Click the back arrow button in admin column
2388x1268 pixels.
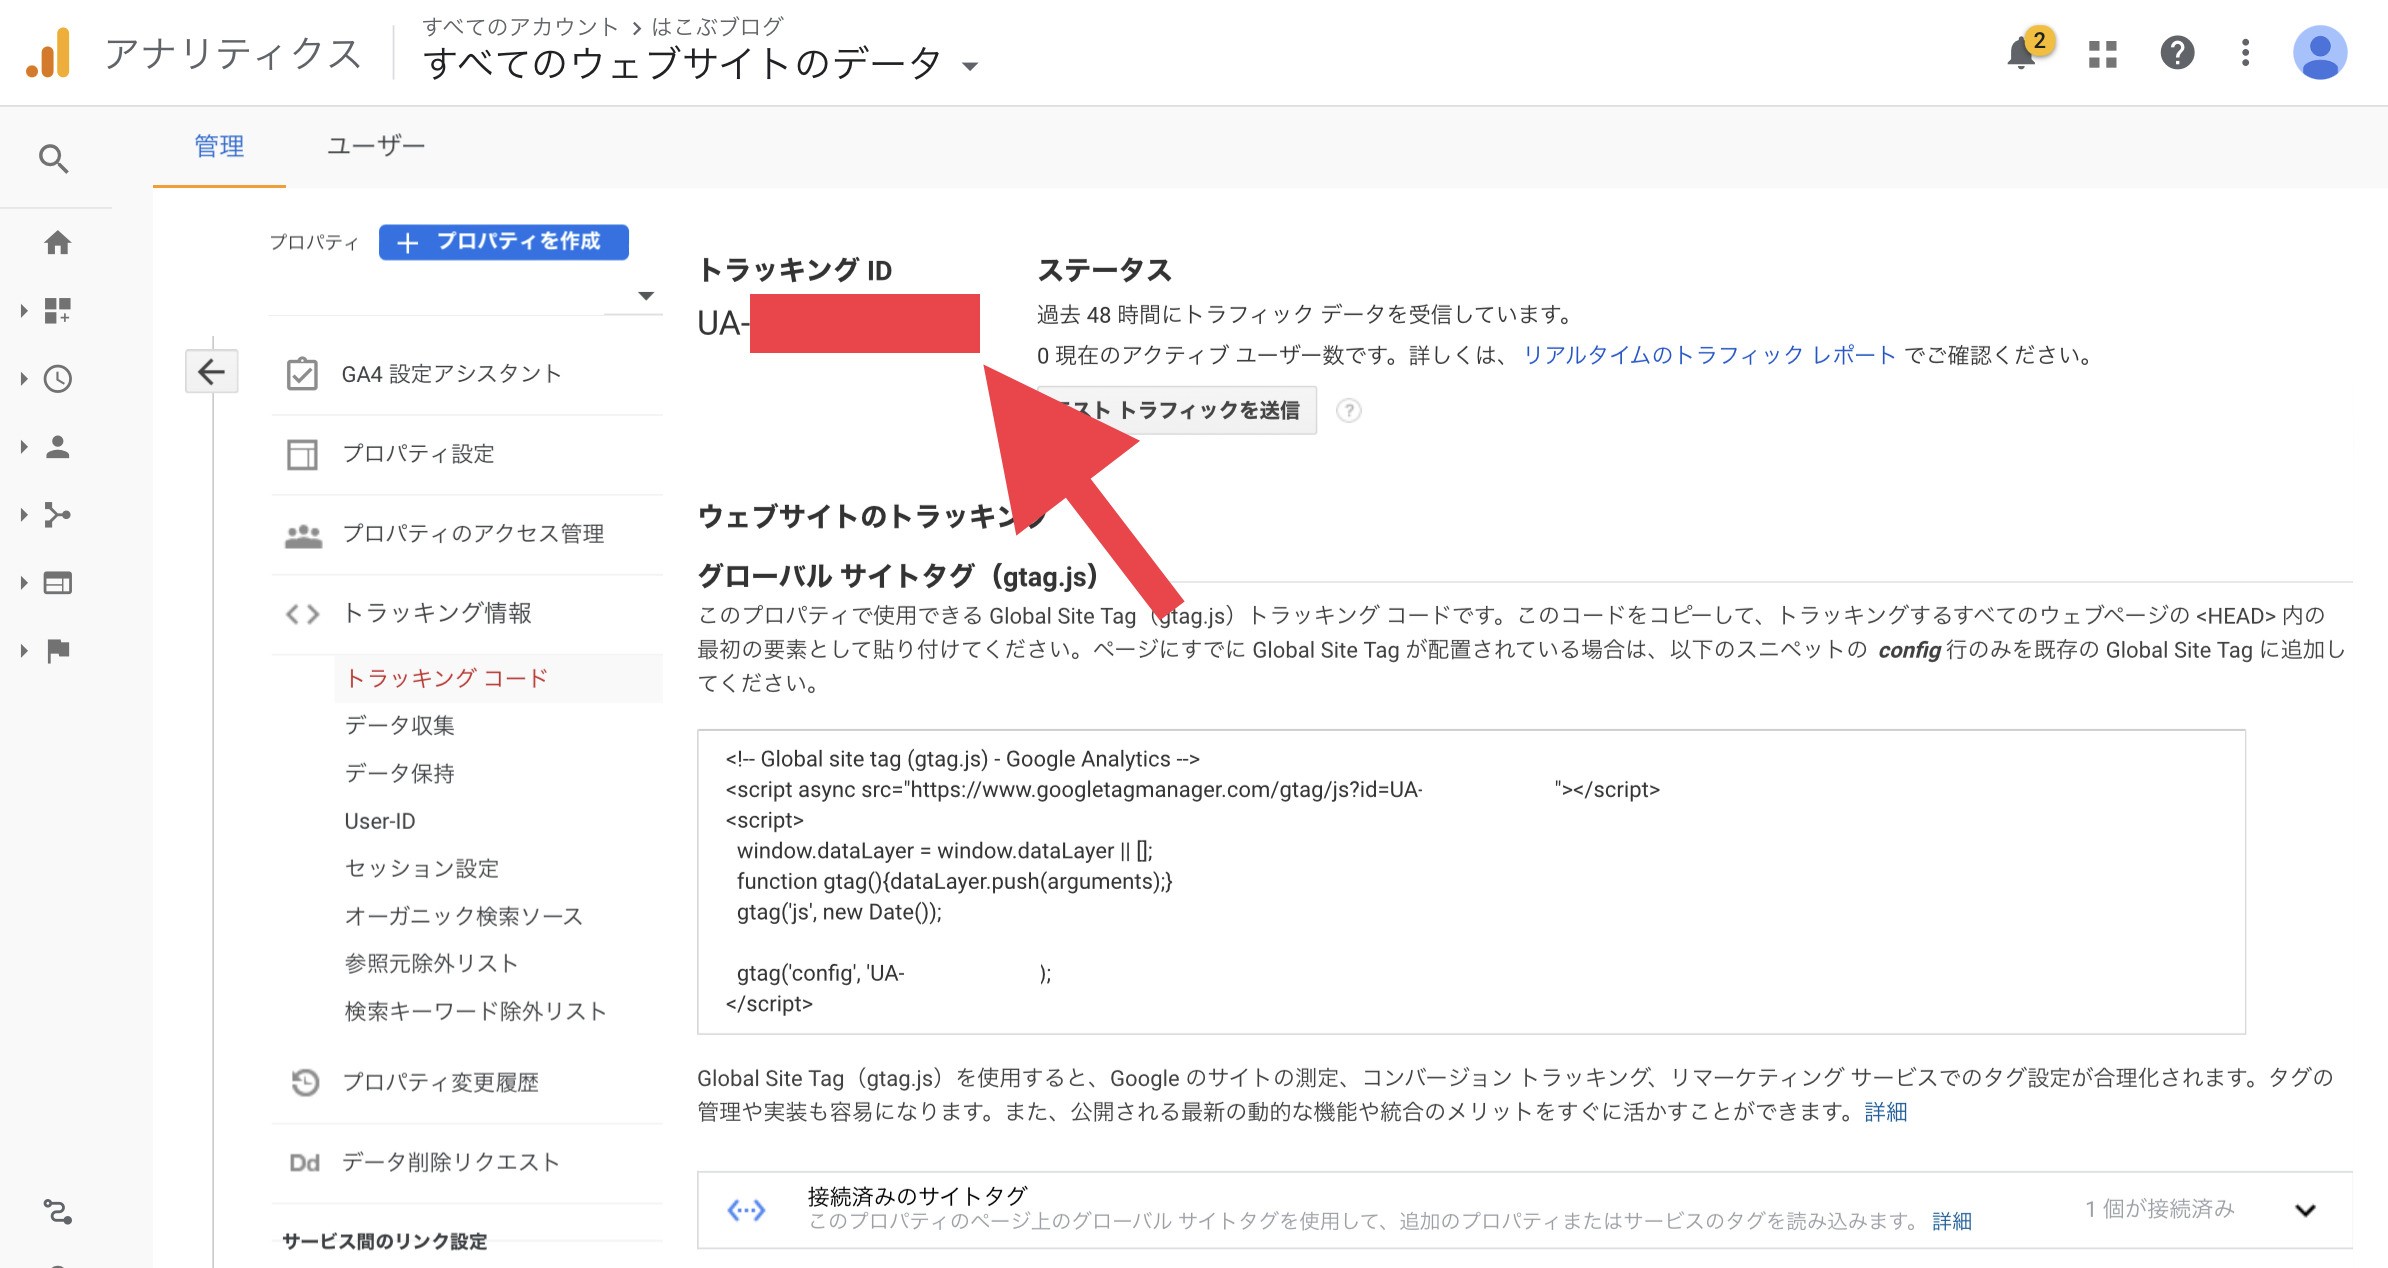pyautogui.click(x=212, y=372)
